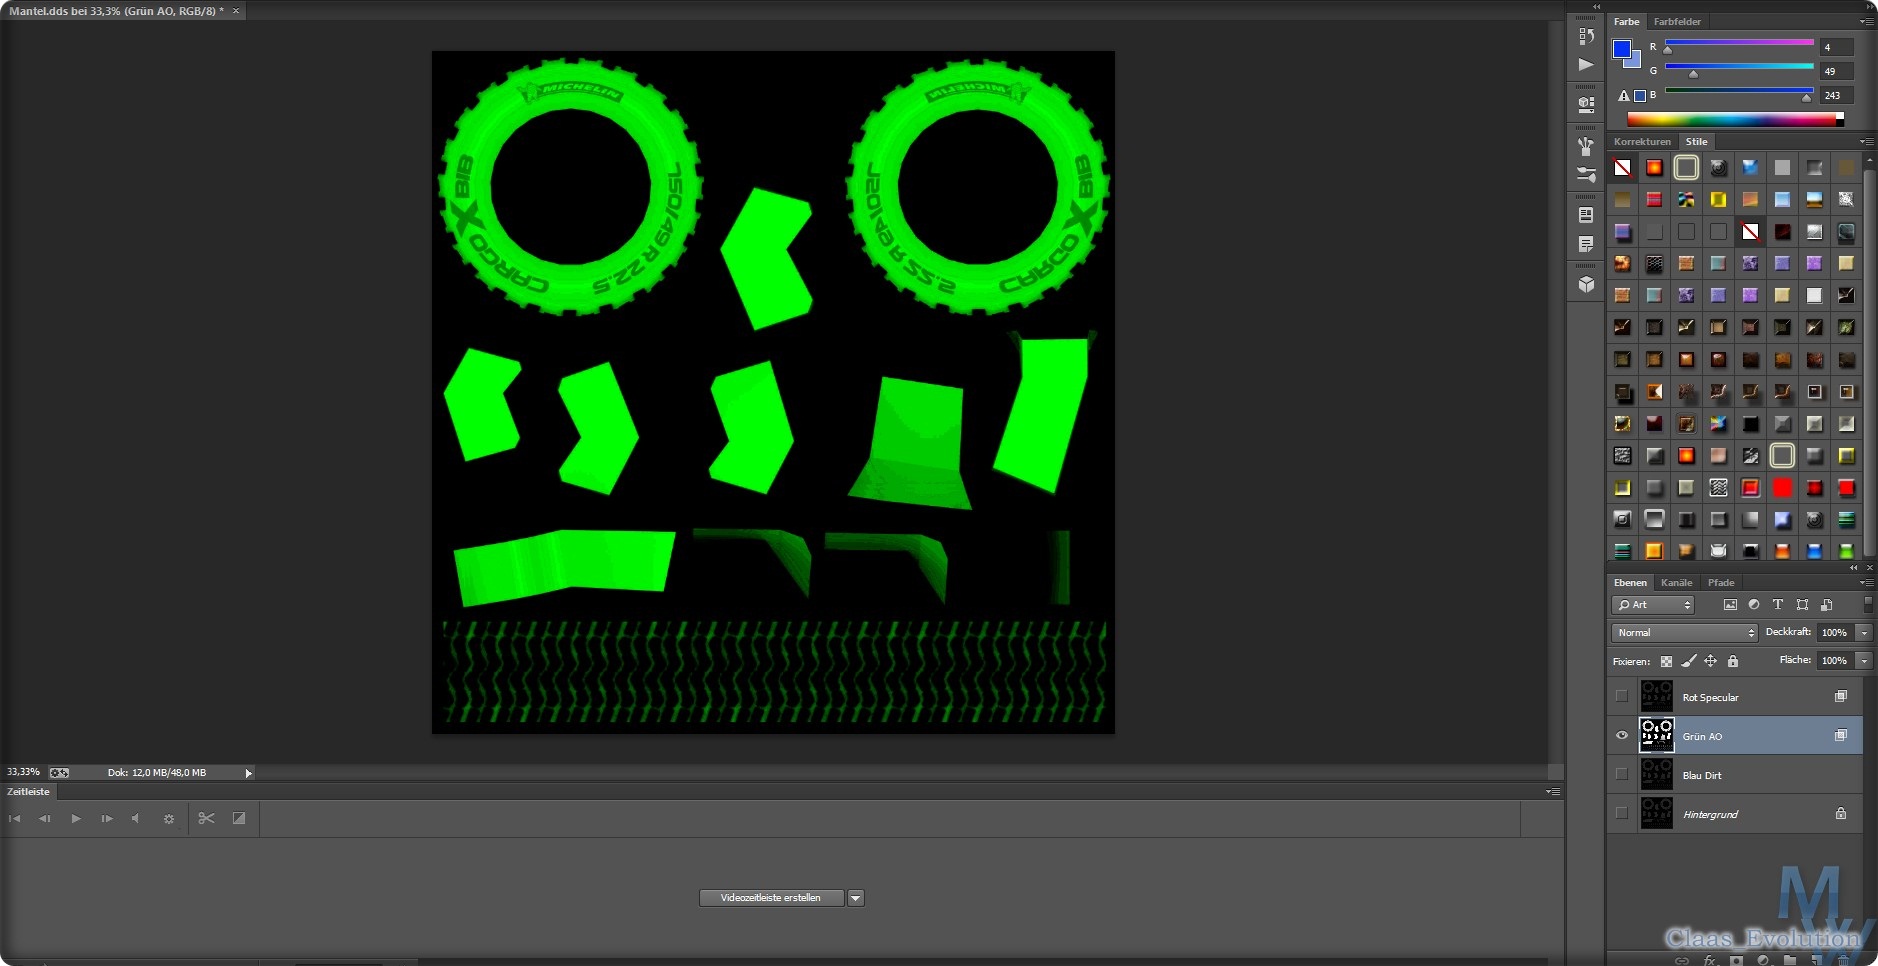Open the History panel icon
This screenshot has width=1878, height=966.
pos(1586,36)
